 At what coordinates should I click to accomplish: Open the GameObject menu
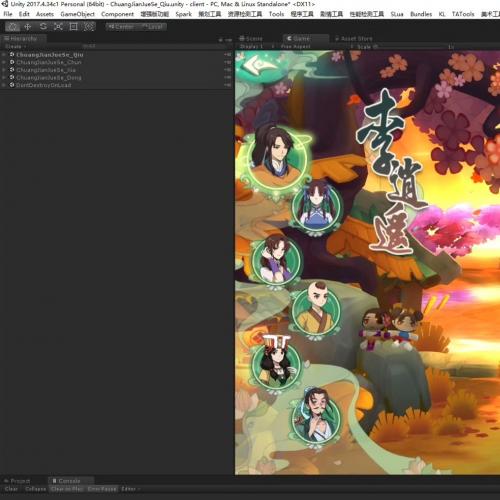point(77,14)
